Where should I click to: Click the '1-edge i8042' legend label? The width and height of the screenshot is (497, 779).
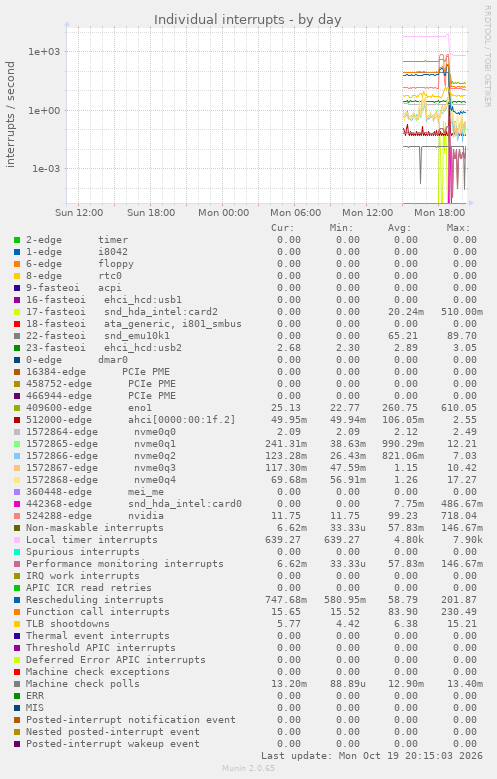(x=77, y=252)
